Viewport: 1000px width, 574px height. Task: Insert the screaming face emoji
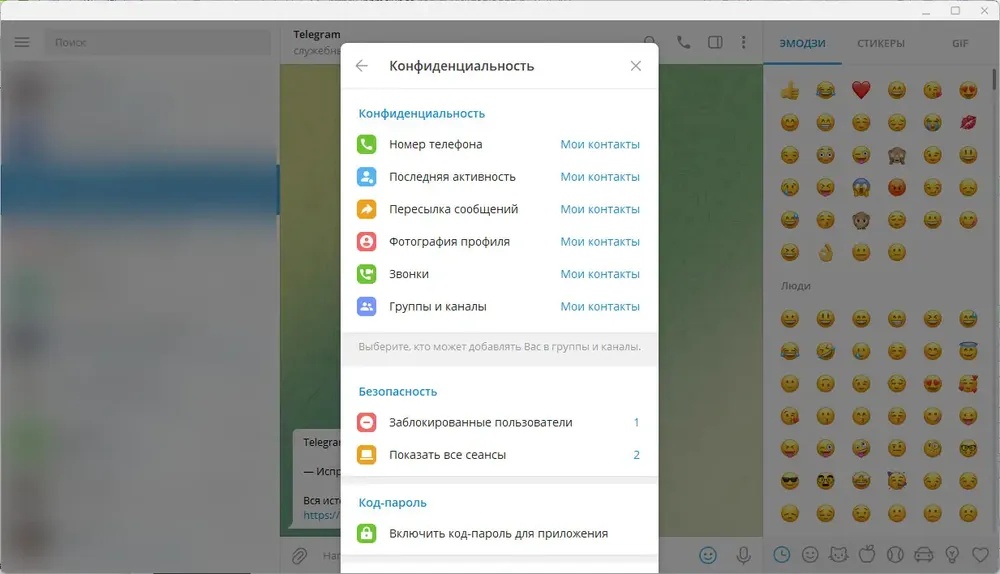[861, 188]
